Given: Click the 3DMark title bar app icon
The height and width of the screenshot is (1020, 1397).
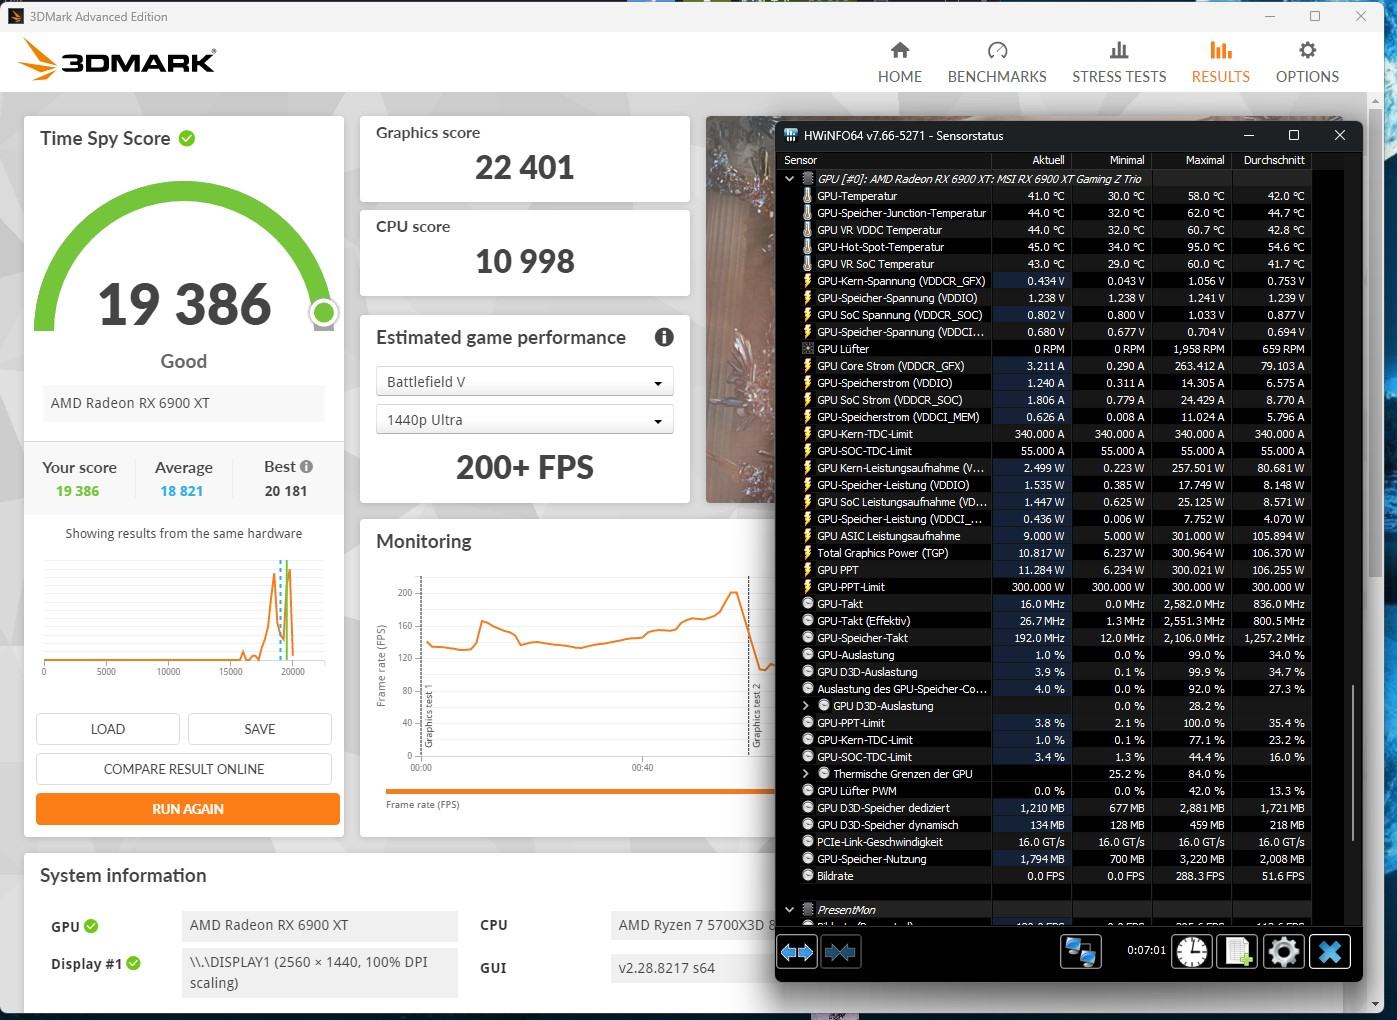Looking at the screenshot, I should (15, 16).
